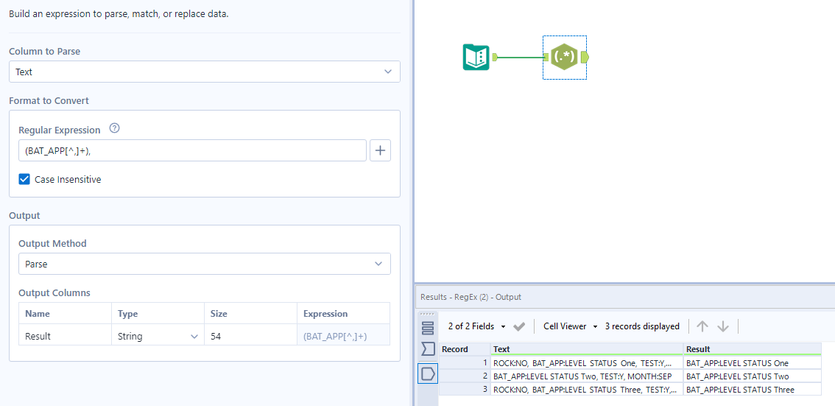
Task: Click the checkmark icon beside fields dropdown
Action: tap(519, 326)
